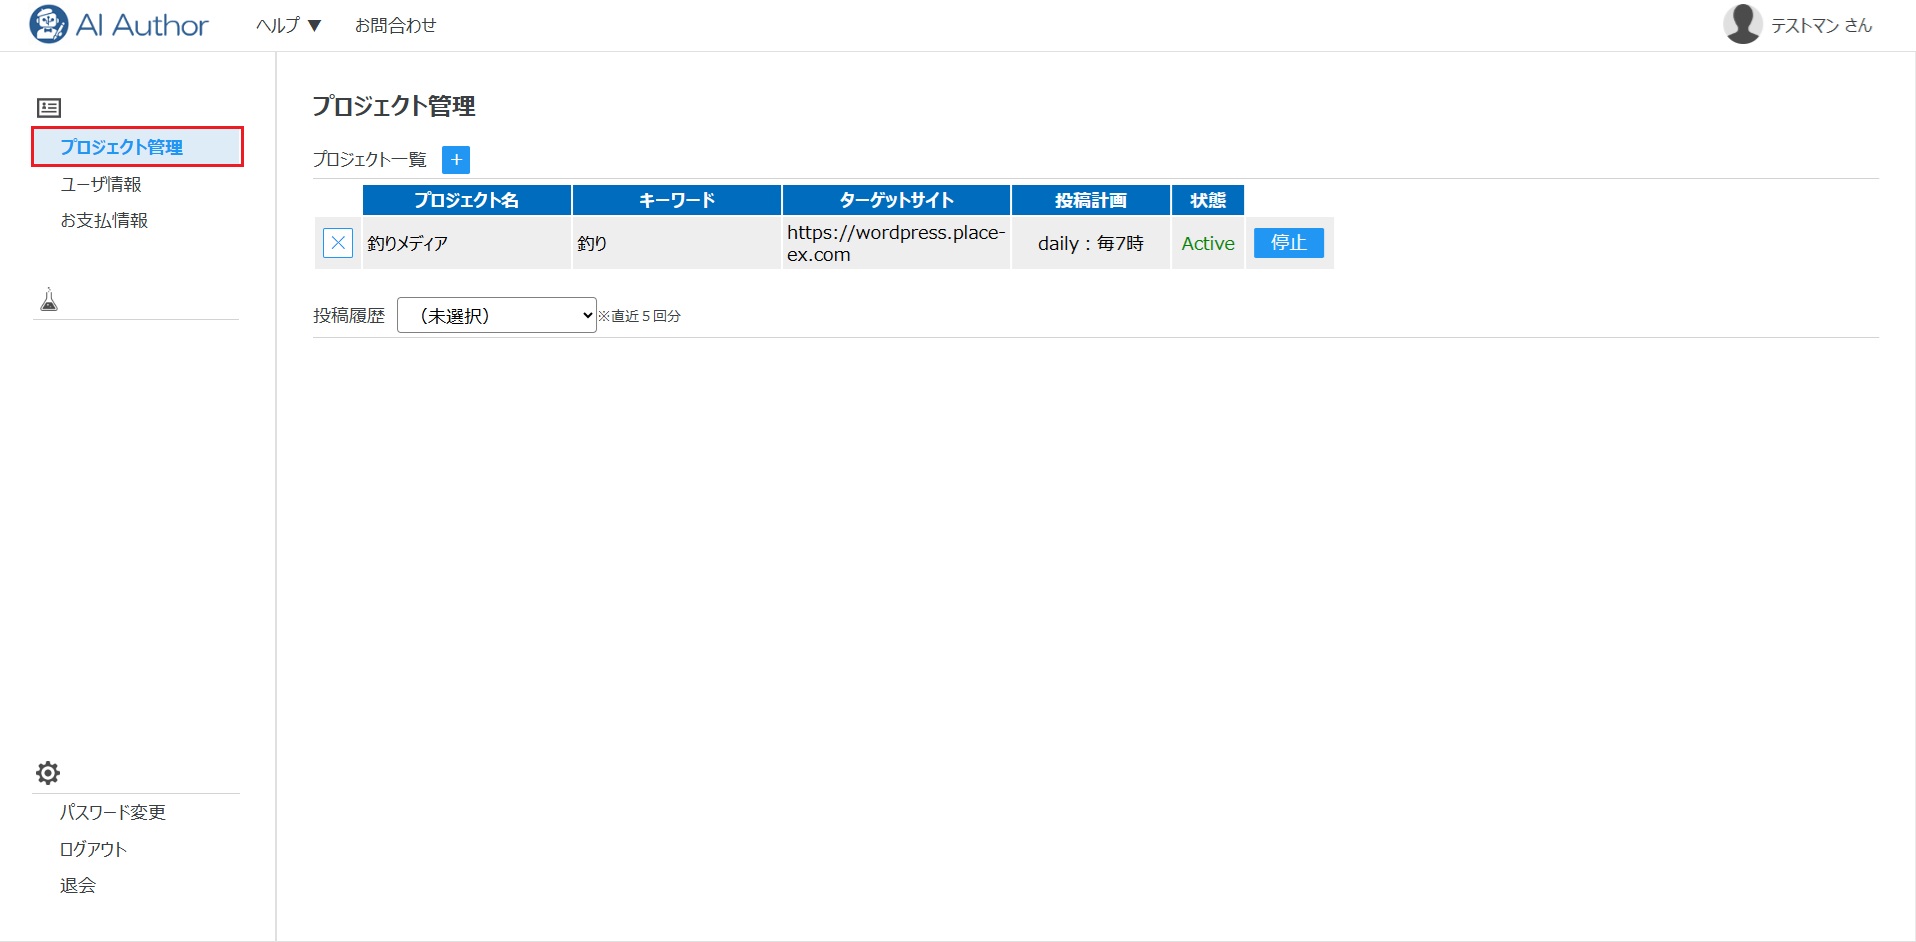Click the user avatar icon
This screenshot has width=1916, height=942.
[1742, 24]
